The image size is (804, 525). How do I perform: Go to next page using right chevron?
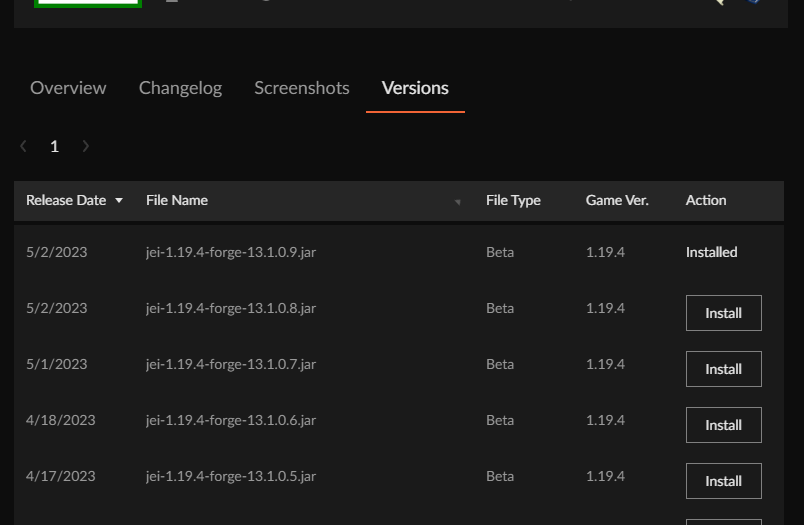tap(86, 146)
